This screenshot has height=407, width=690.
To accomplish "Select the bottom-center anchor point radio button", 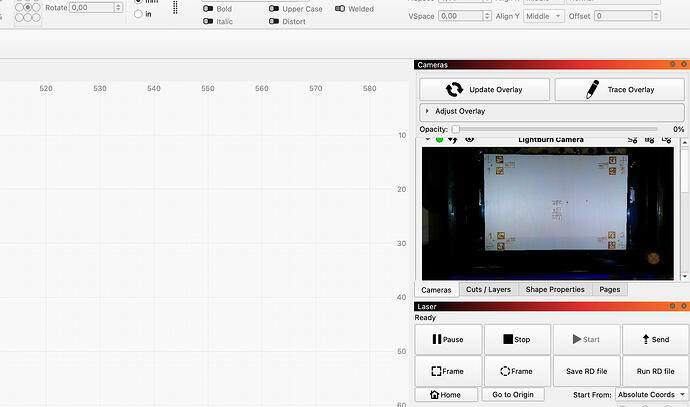I will pyautogui.click(x=28, y=18).
